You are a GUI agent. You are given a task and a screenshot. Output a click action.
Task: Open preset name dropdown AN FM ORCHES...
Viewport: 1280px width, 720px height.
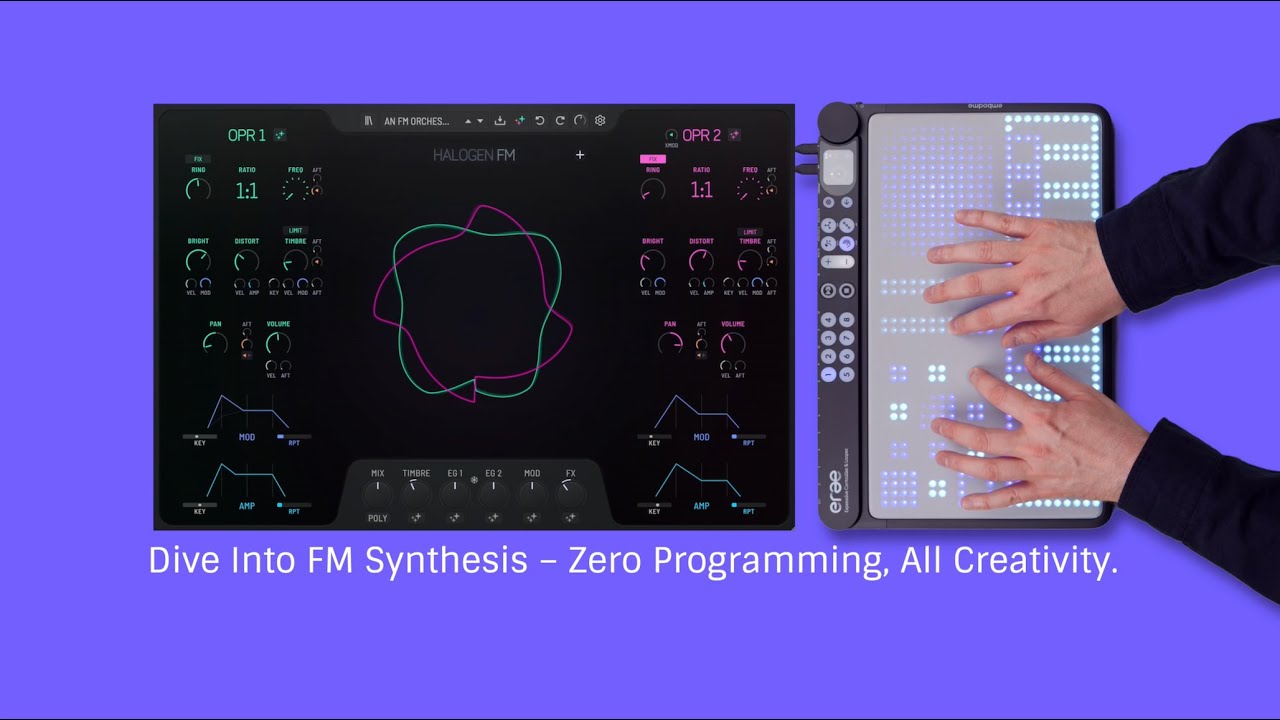point(417,121)
